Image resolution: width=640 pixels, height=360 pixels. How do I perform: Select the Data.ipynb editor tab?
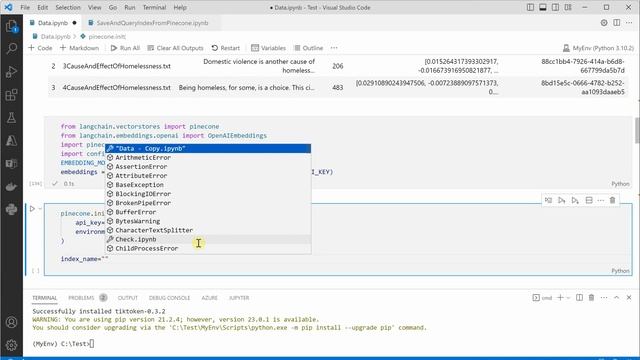click(x=53, y=23)
